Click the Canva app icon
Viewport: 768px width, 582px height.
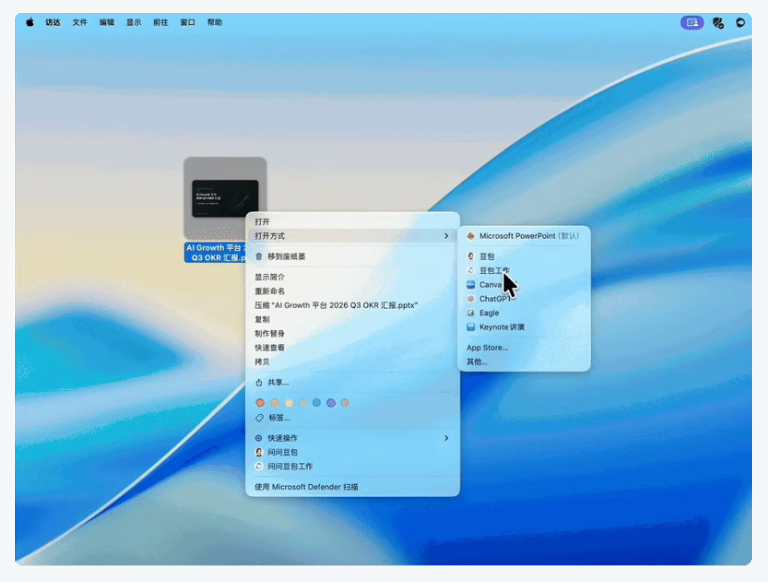coord(471,285)
